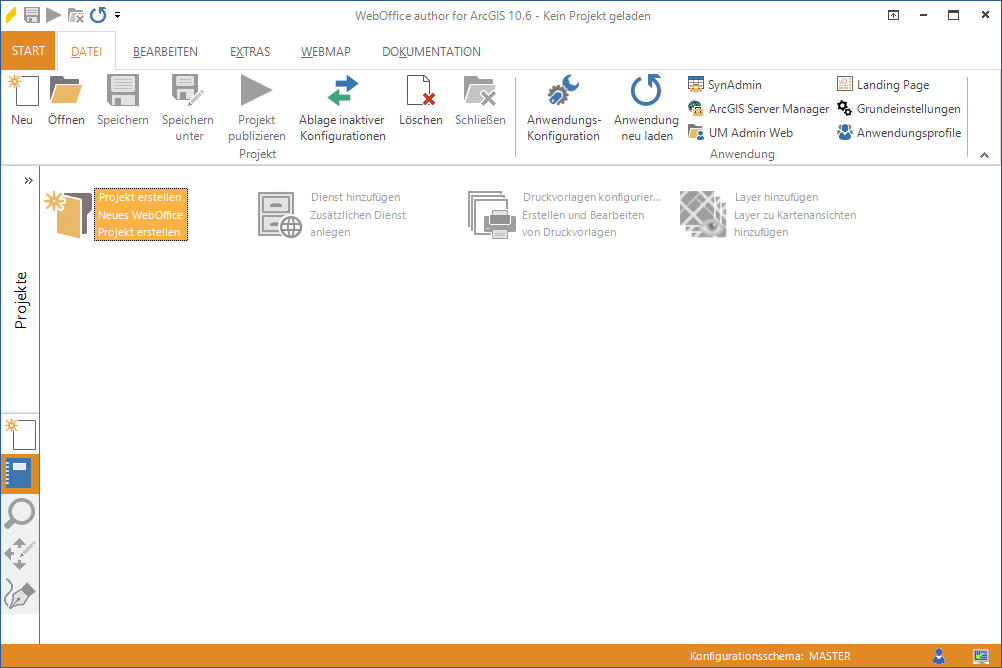Open ArcGIS Server Manager
Screen dimensions: 1002x668
click(759, 109)
